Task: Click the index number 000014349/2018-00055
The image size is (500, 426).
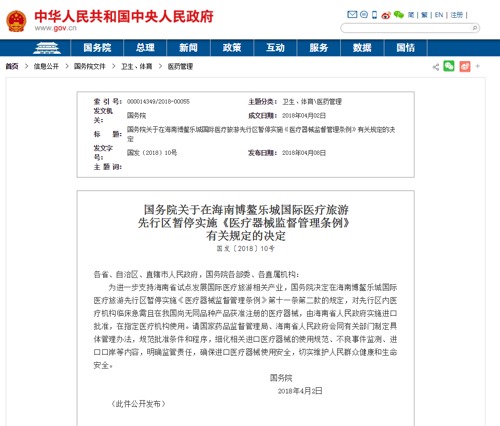Action: 158,102
